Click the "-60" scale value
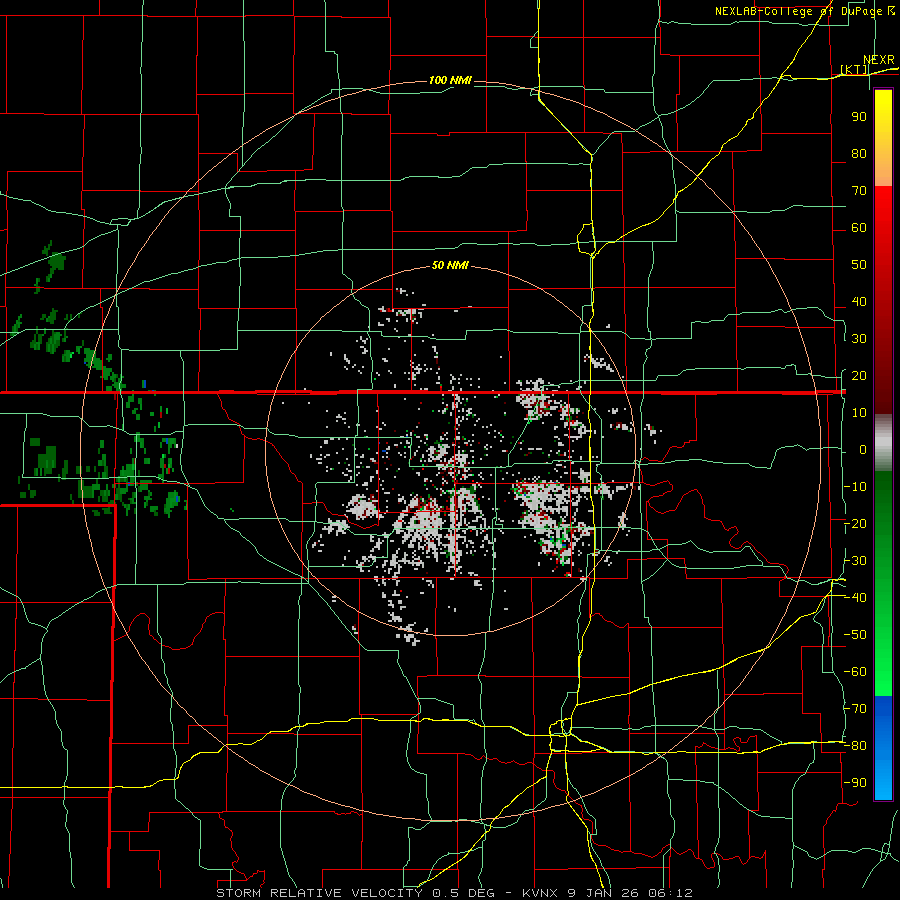This screenshot has width=900, height=900. point(855,672)
